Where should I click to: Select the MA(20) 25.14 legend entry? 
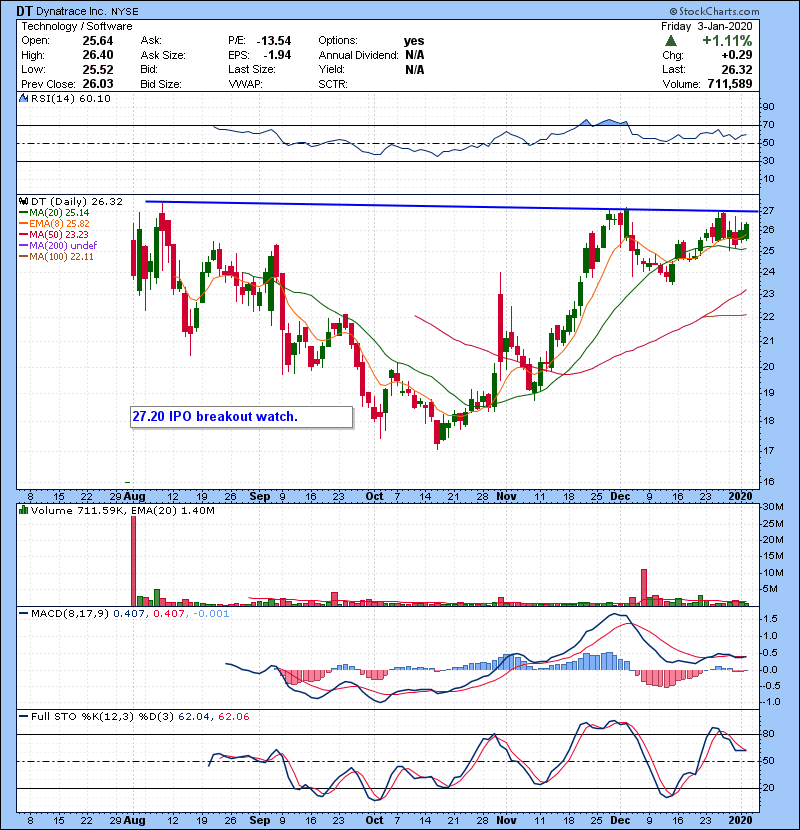pyautogui.click(x=54, y=213)
